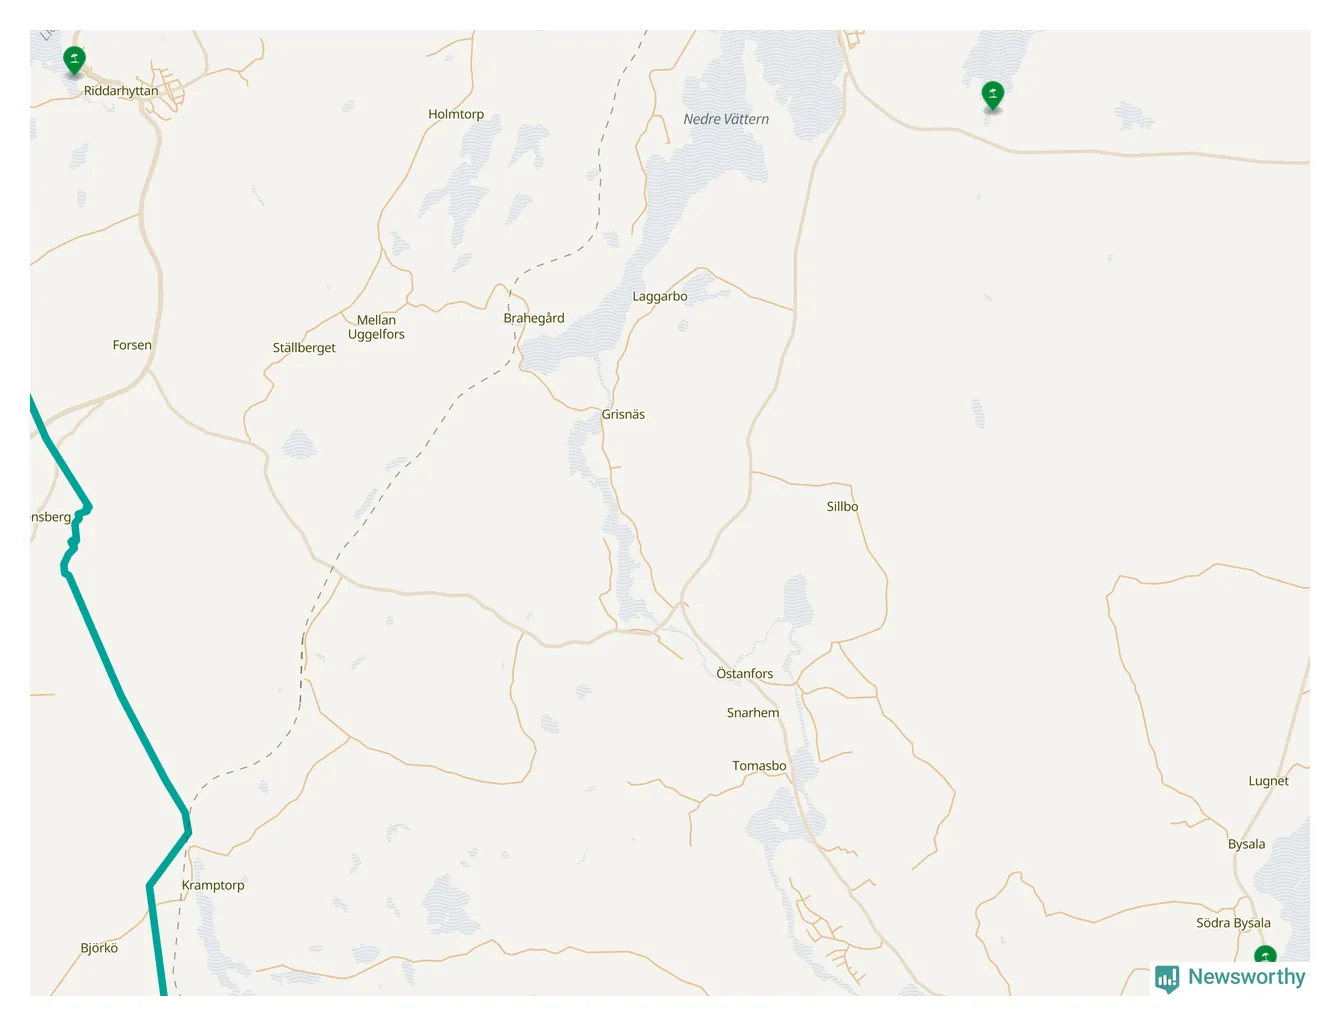
Task: Click the green marker below Södra Bysala
Action: [x=1265, y=956]
